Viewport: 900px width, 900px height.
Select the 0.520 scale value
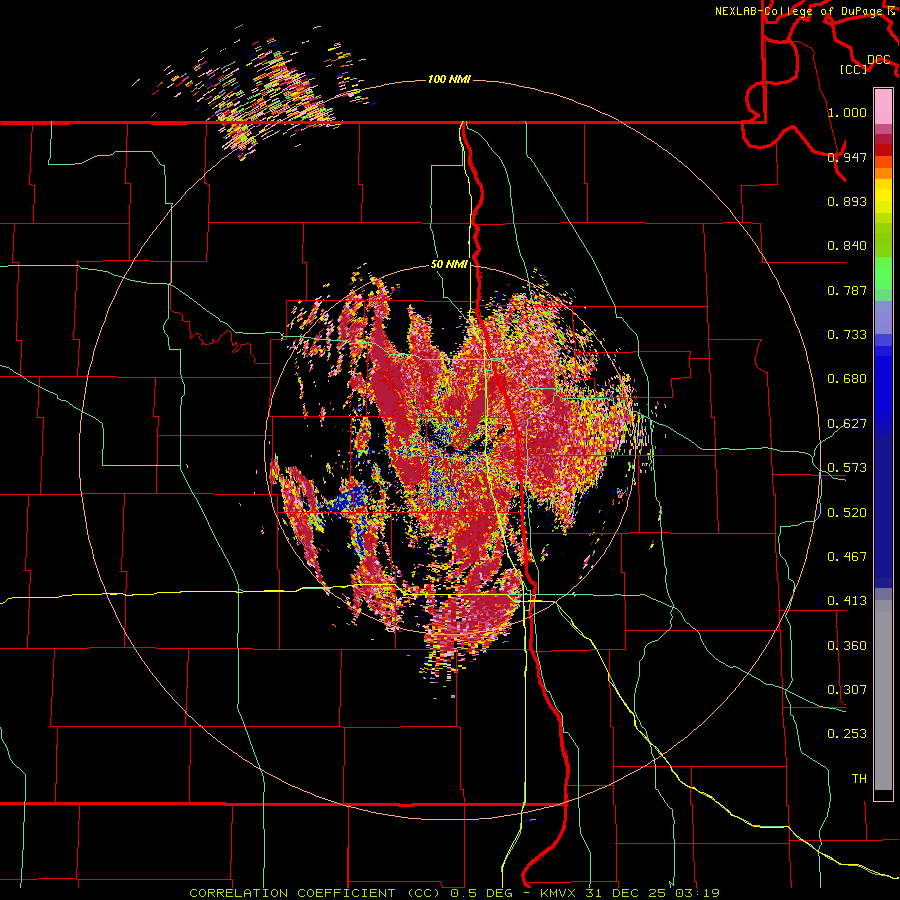tap(847, 513)
